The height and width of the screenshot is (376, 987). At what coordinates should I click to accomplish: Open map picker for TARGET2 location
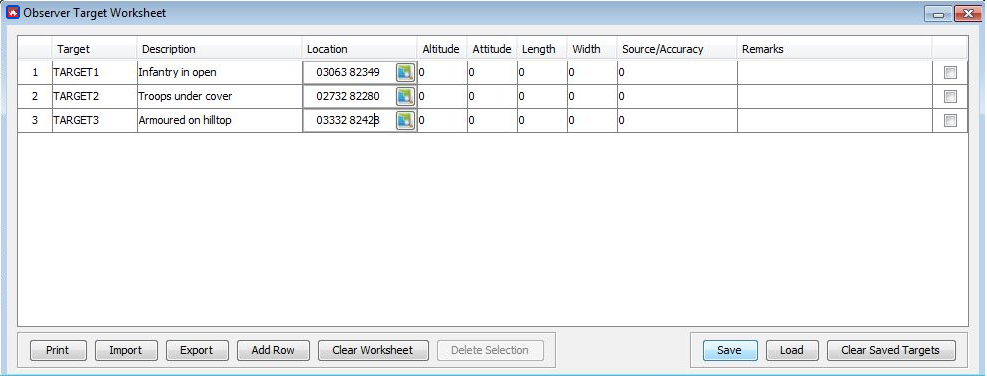tap(405, 96)
